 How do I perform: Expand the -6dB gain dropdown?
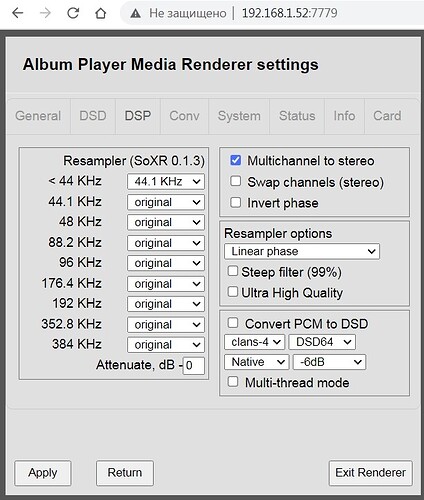329,362
